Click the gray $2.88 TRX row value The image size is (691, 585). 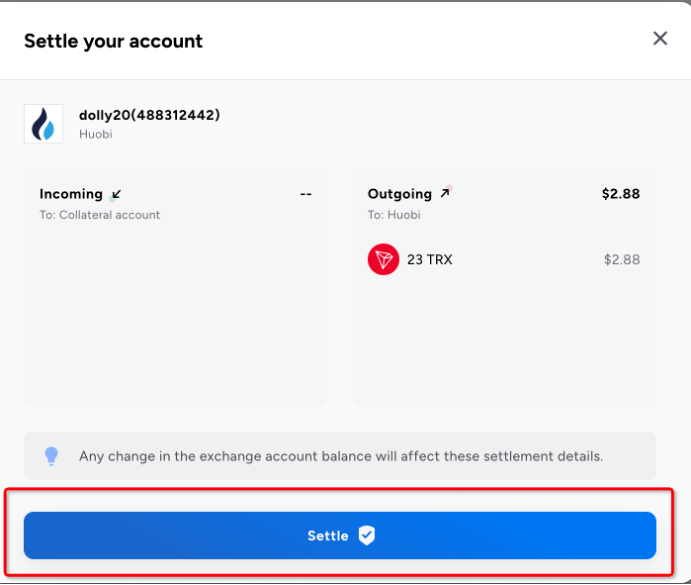point(621,260)
